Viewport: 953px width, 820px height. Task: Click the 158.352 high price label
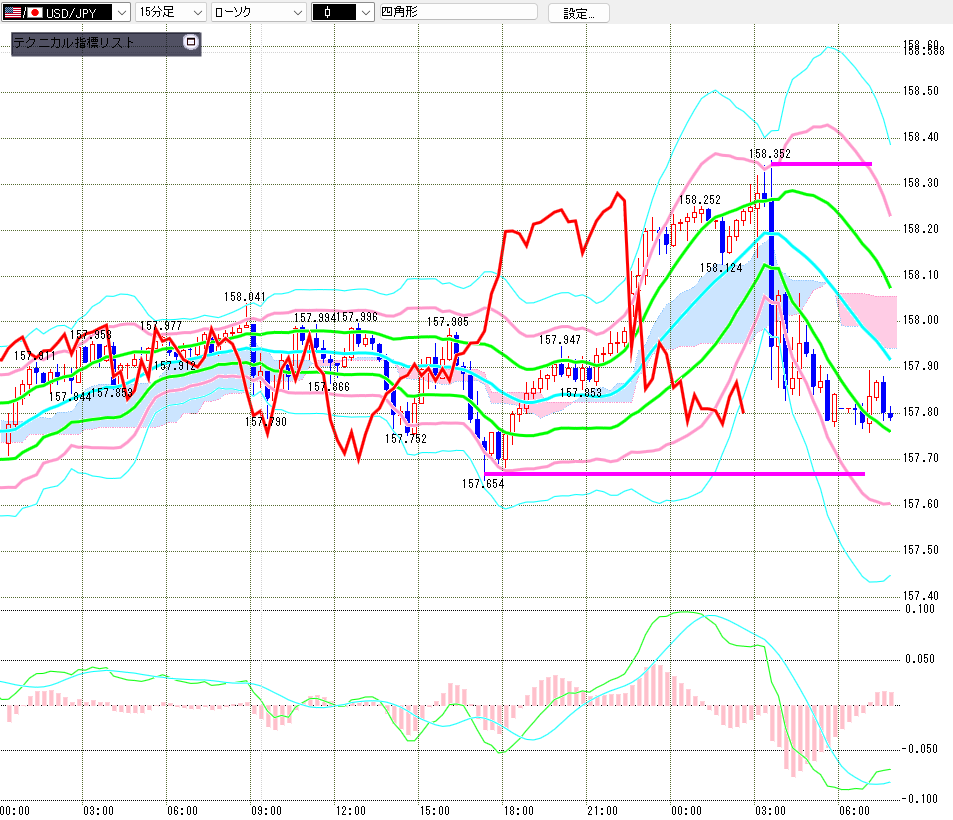(769, 154)
